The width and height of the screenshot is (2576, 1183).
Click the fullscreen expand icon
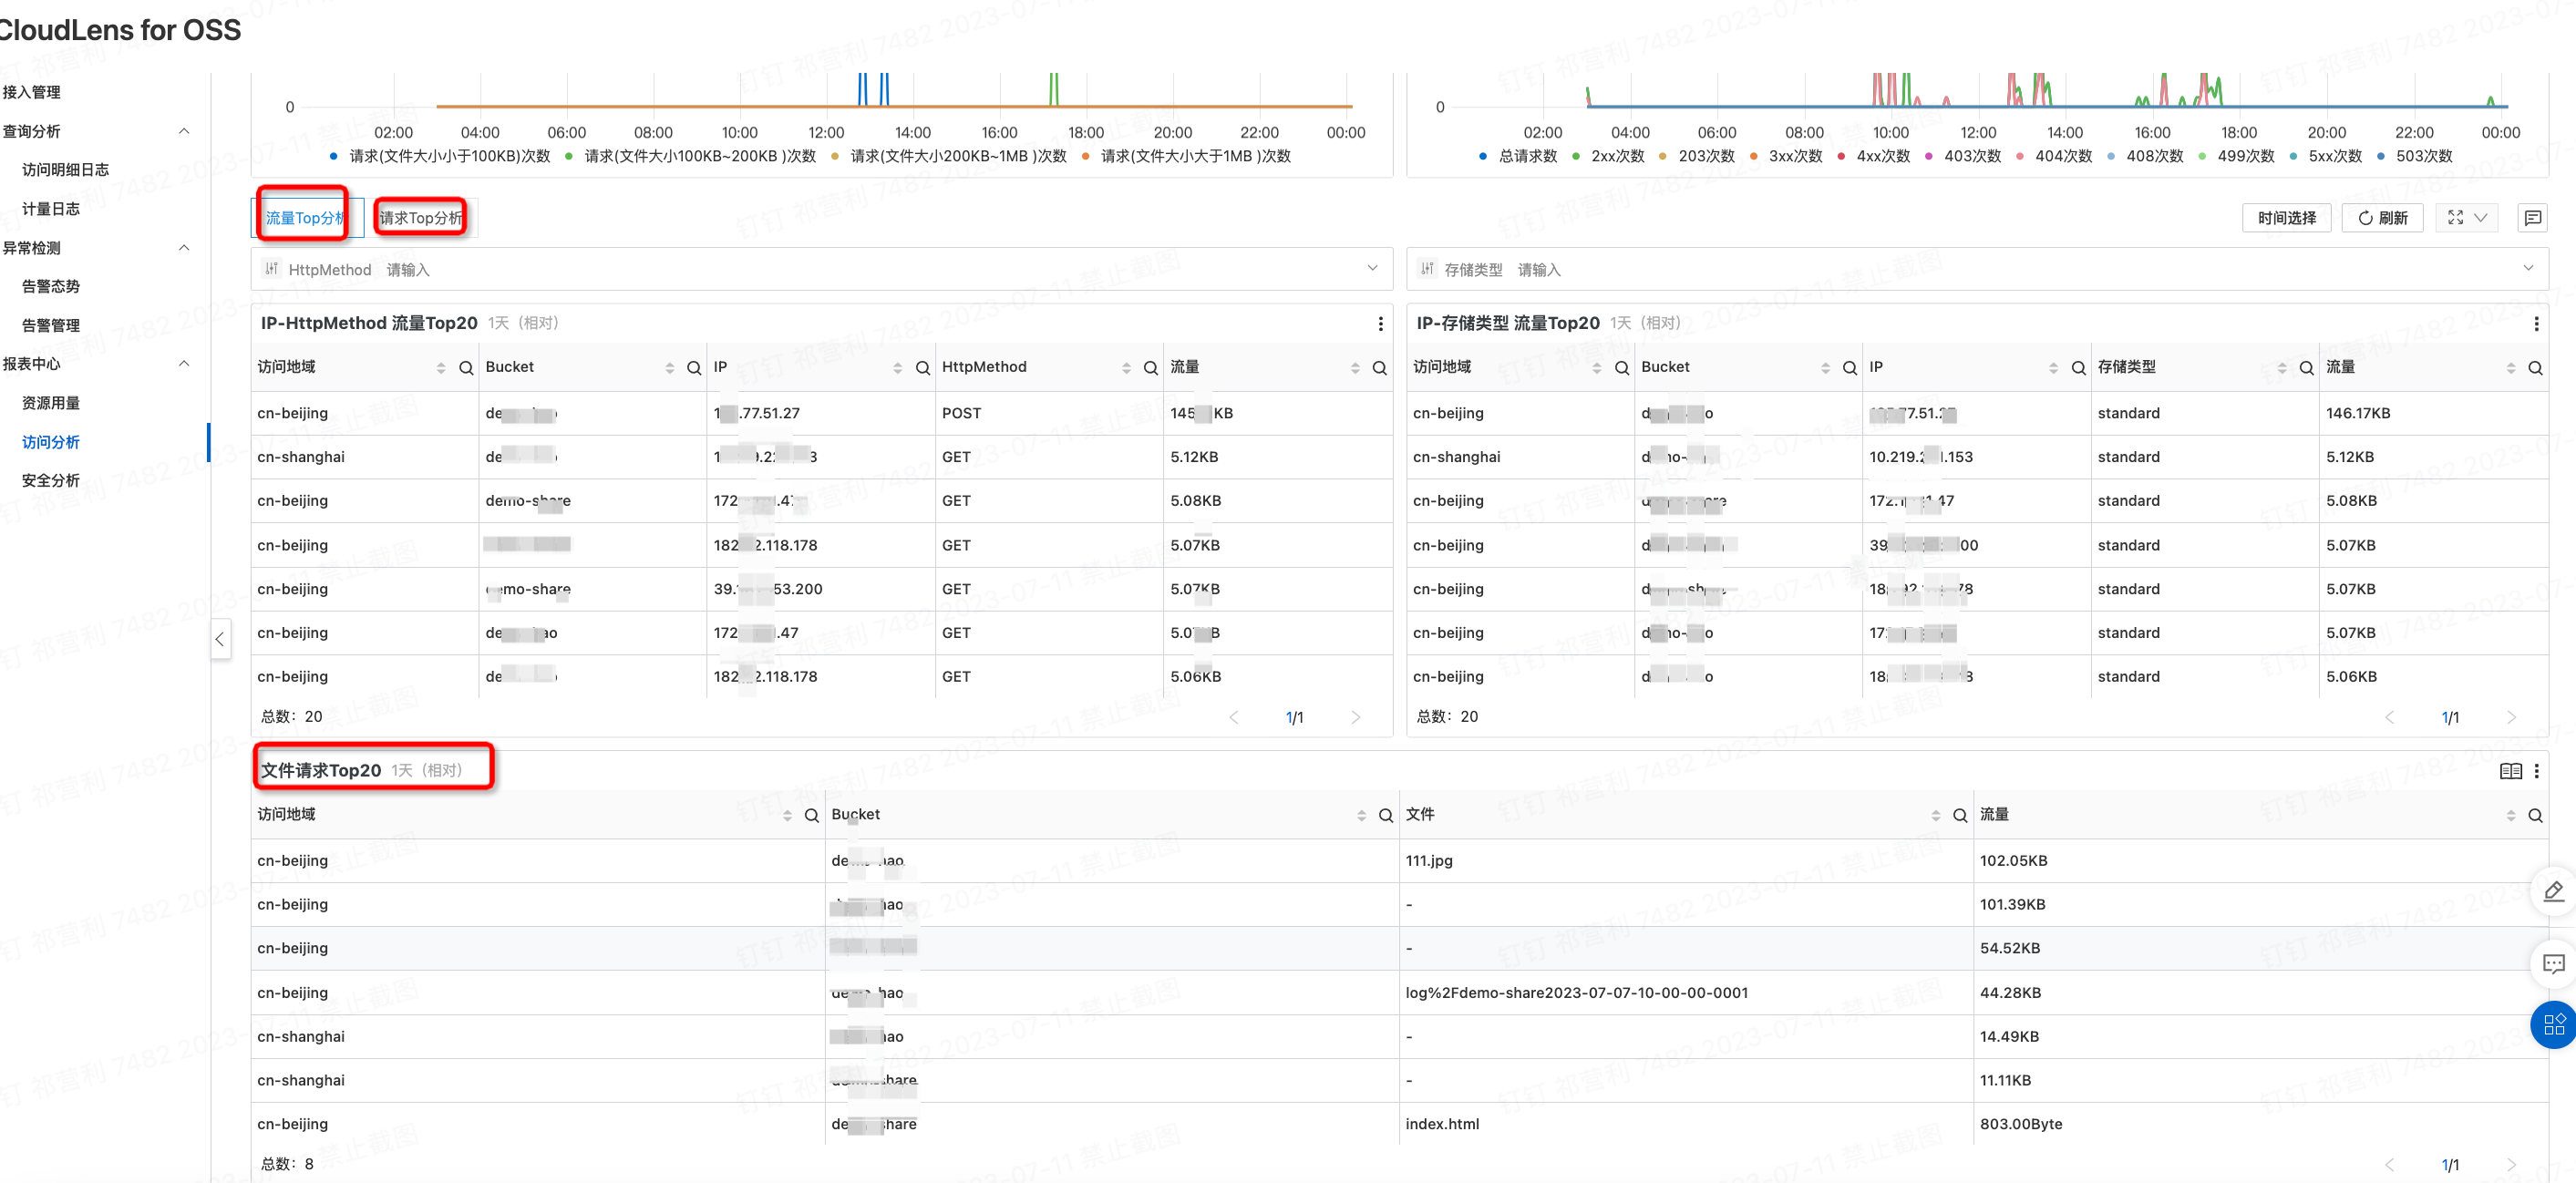click(2455, 217)
